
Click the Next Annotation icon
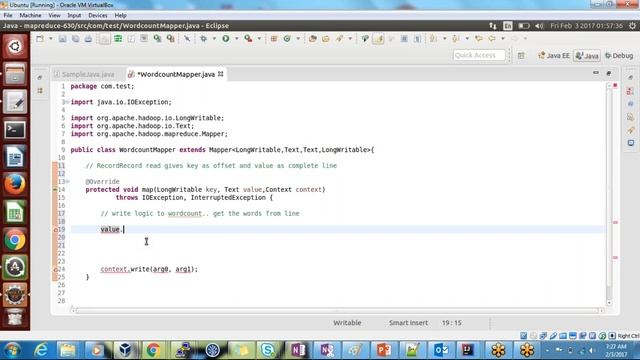[x=433, y=39]
